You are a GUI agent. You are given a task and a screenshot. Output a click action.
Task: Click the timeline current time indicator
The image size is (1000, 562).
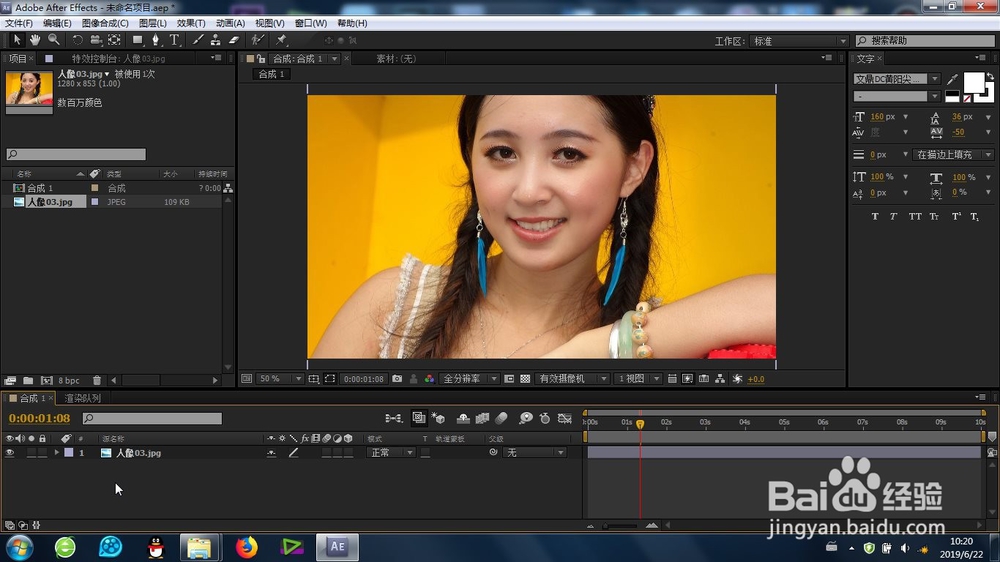coord(640,424)
